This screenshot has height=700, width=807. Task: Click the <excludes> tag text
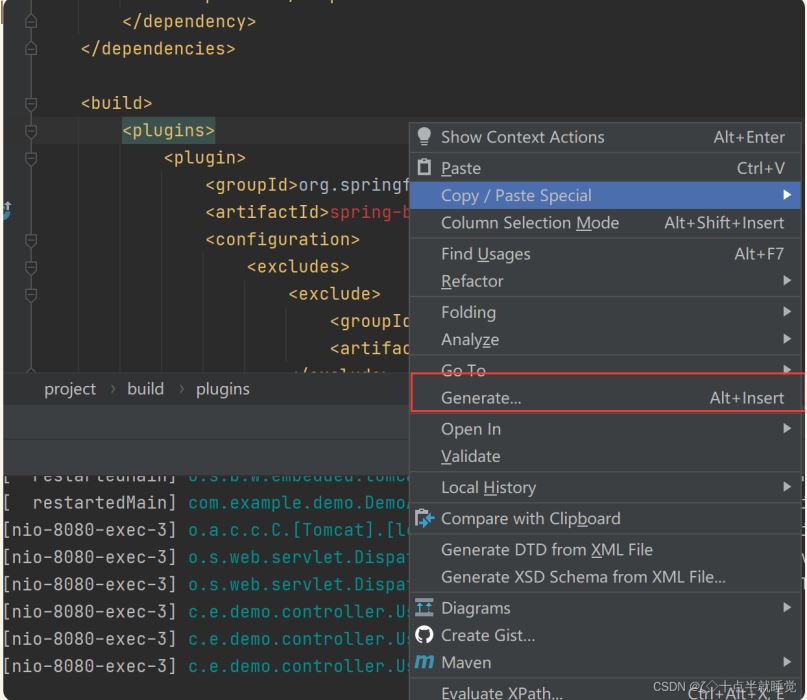(299, 267)
